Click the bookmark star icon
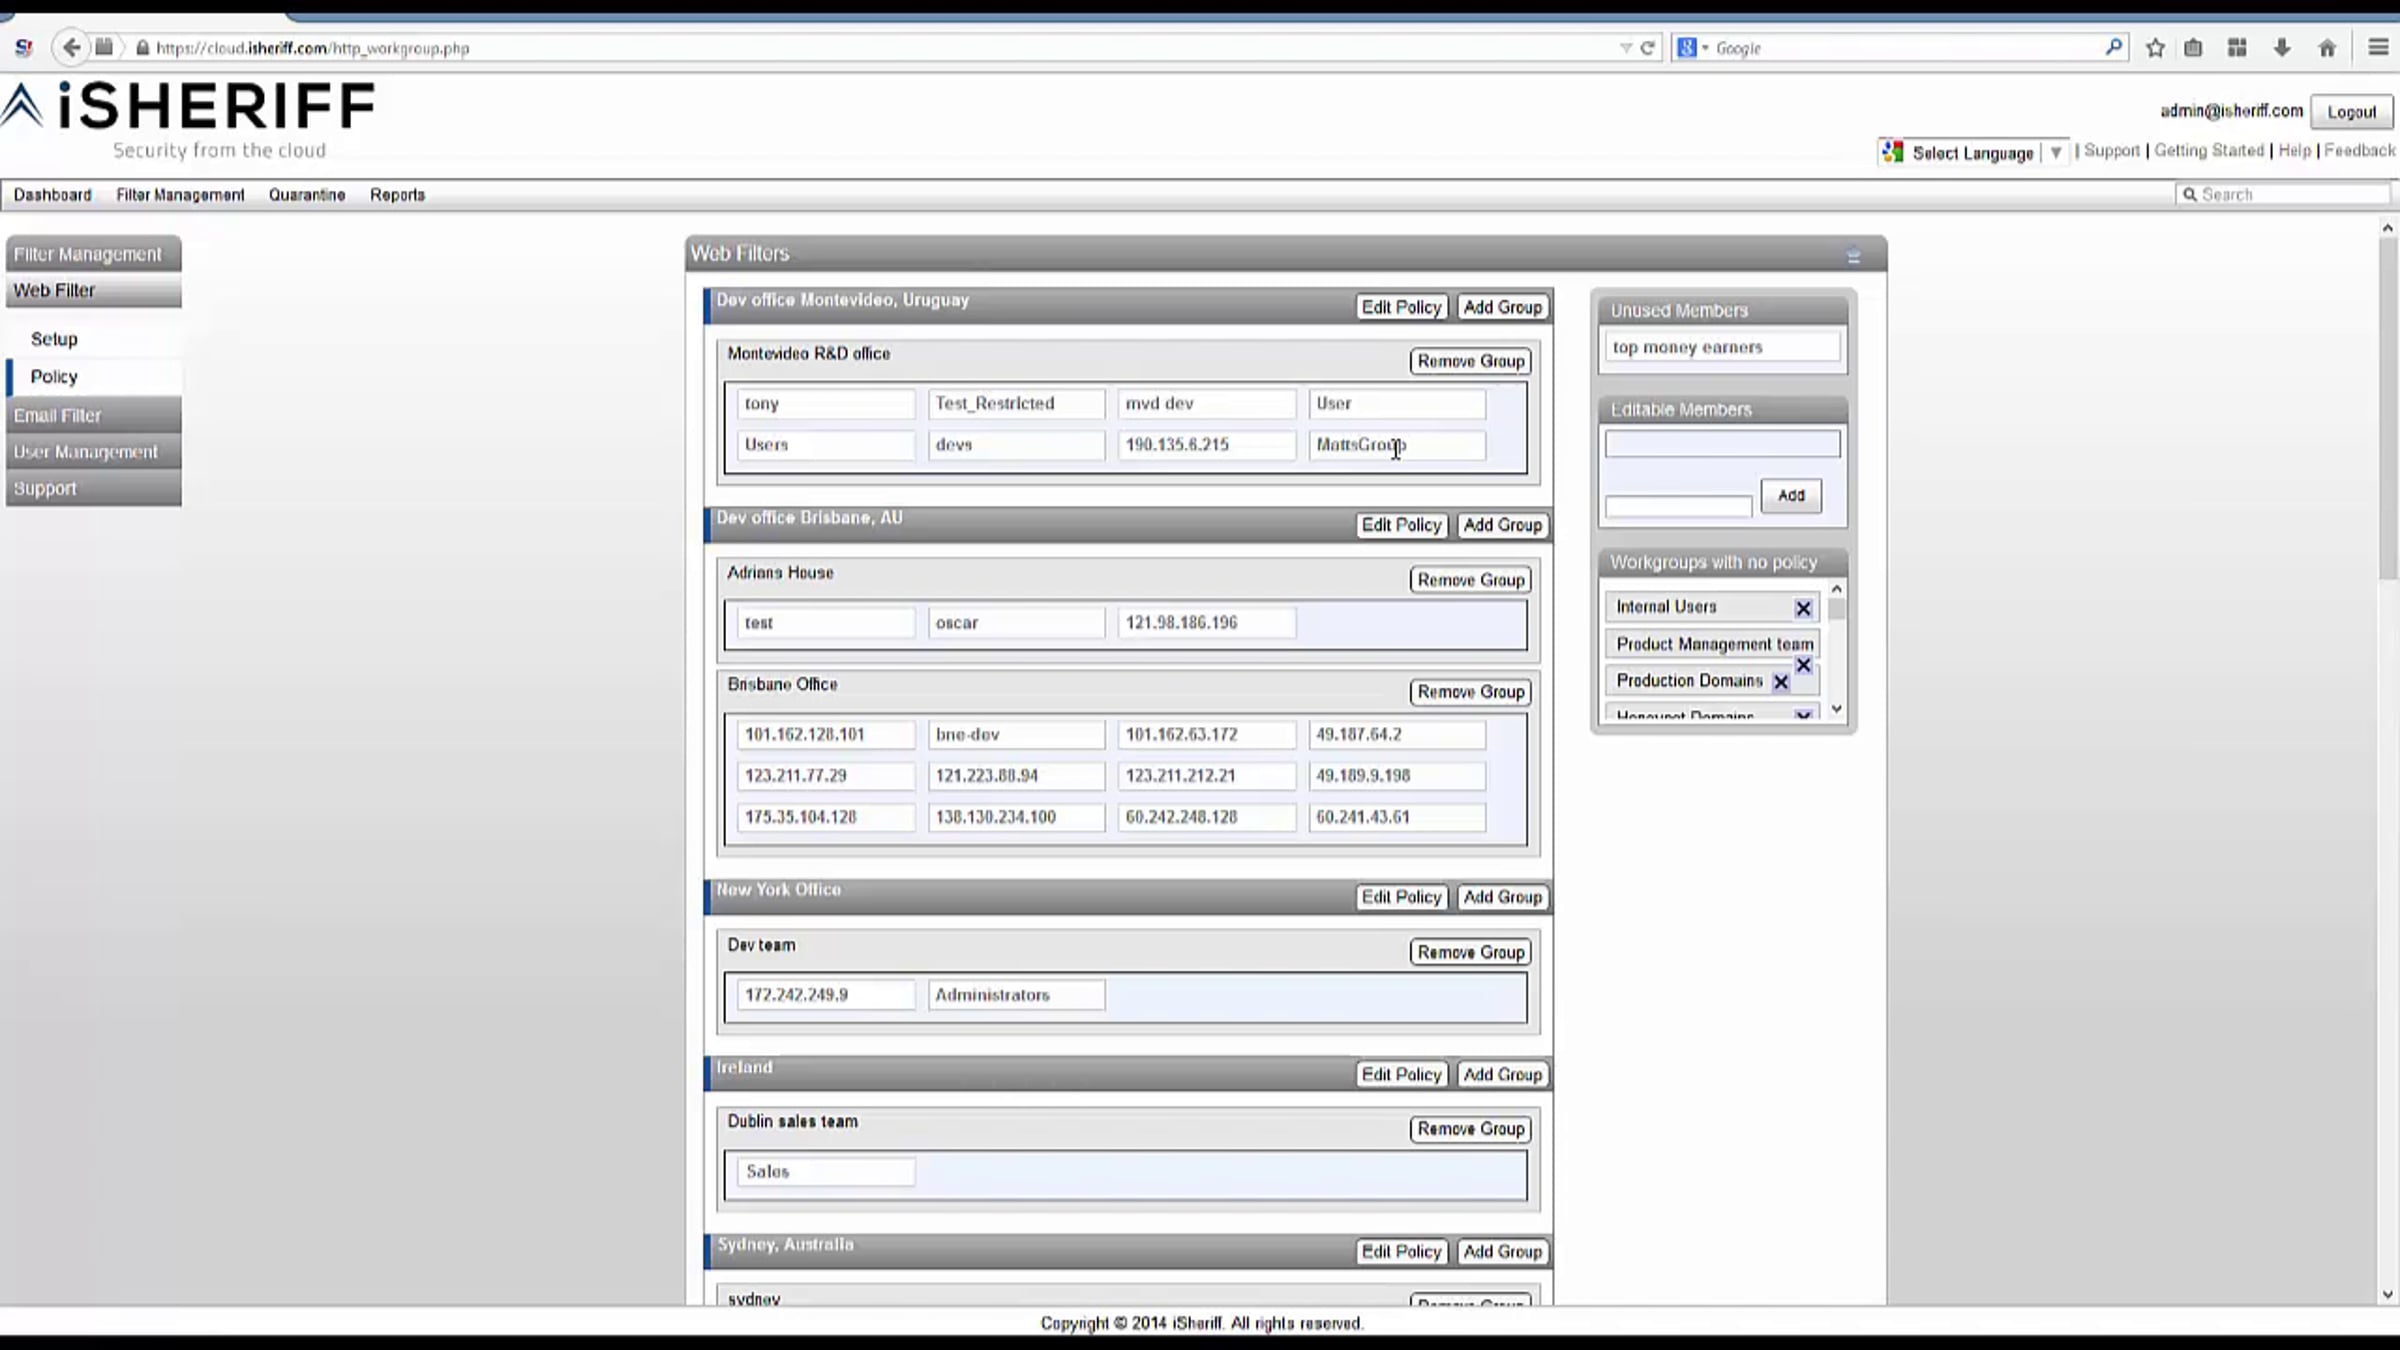Screen dimensions: 2400x1350 (x=2155, y=48)
